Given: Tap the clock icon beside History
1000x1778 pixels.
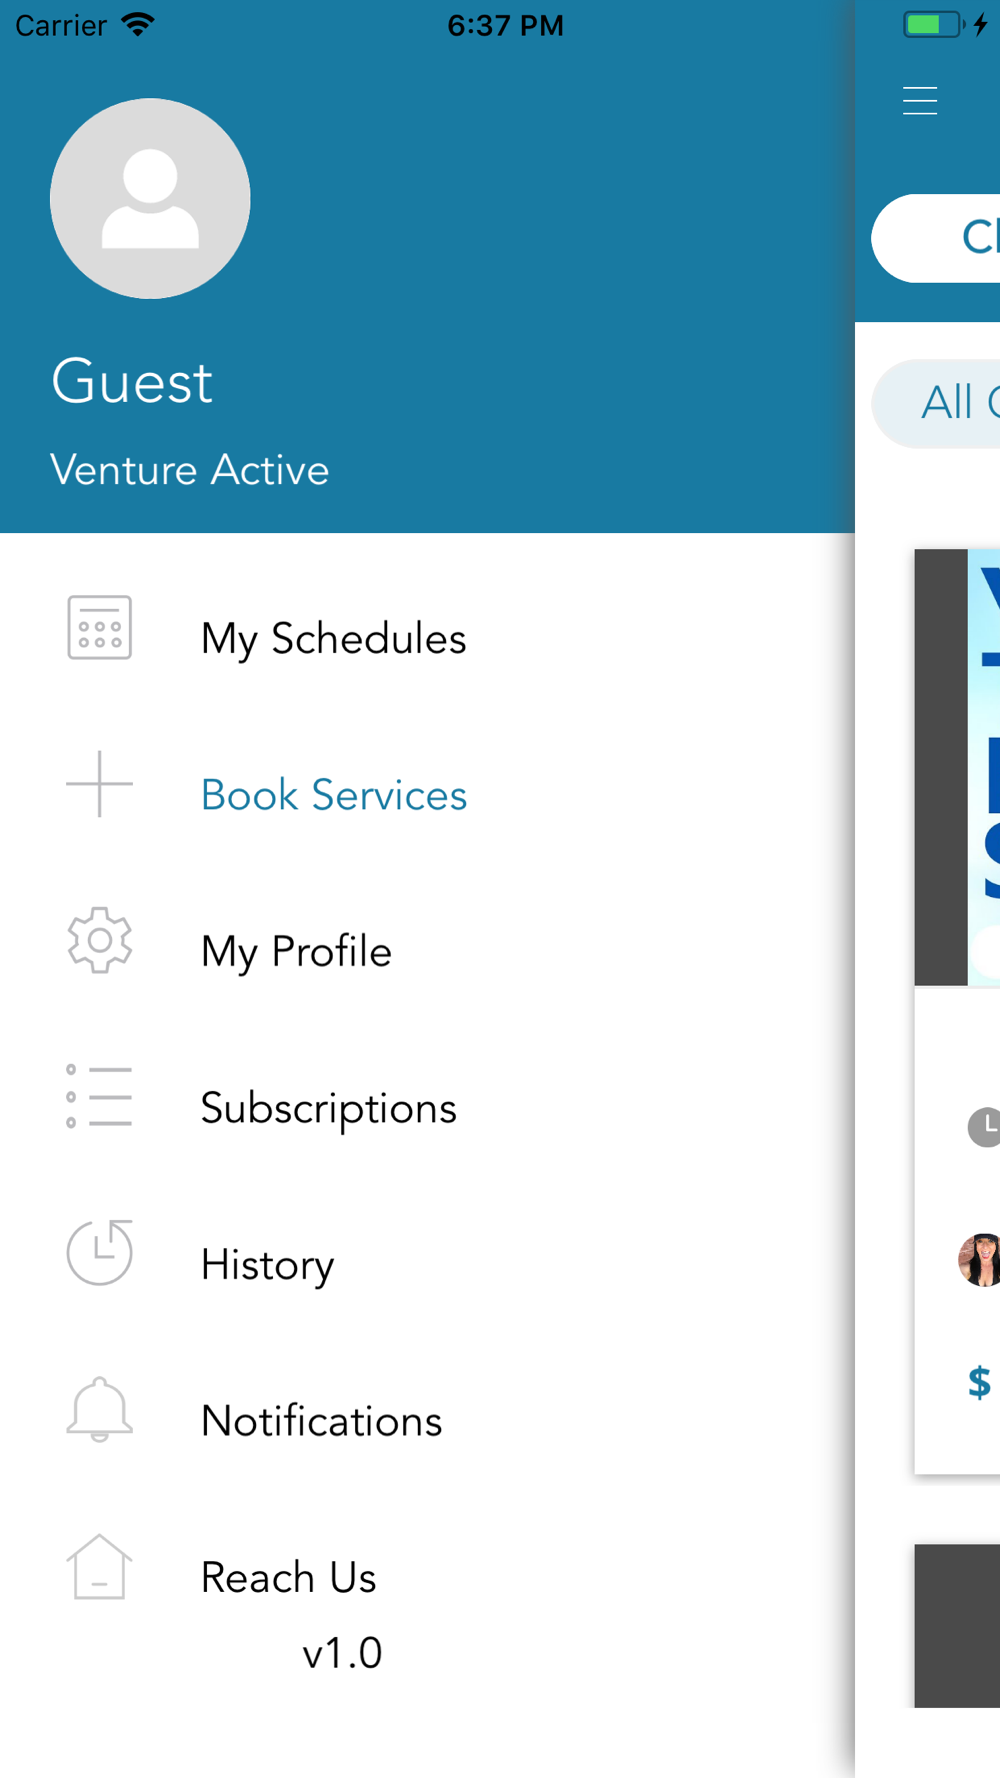Looking at the screenshot, I should pos(99,1252).
